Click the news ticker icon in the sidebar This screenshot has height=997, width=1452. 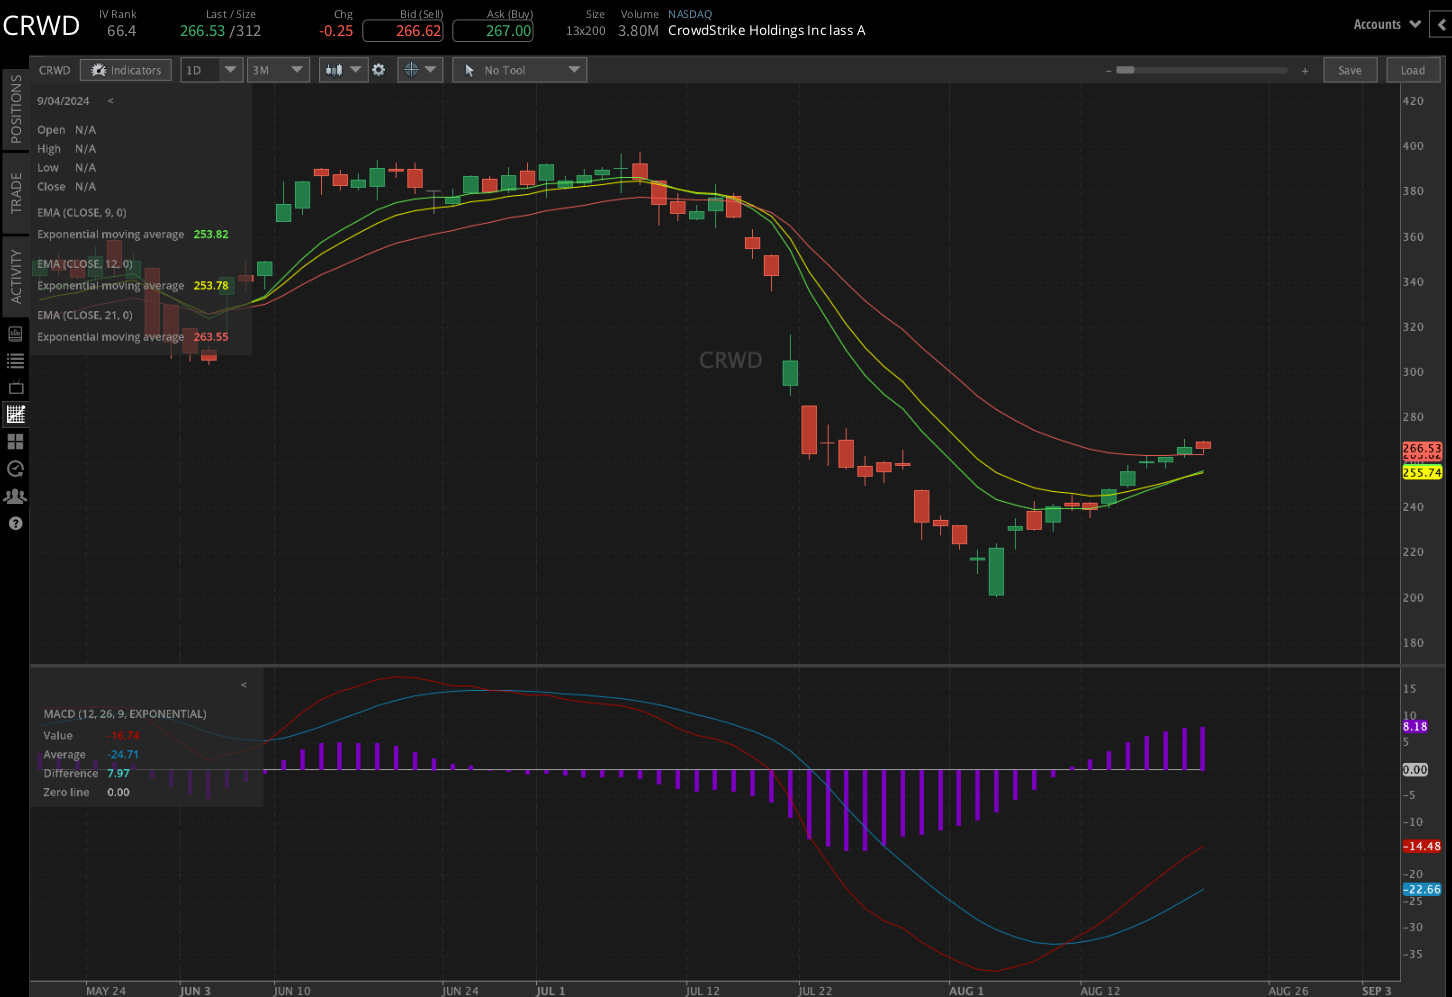pos(15,388)
